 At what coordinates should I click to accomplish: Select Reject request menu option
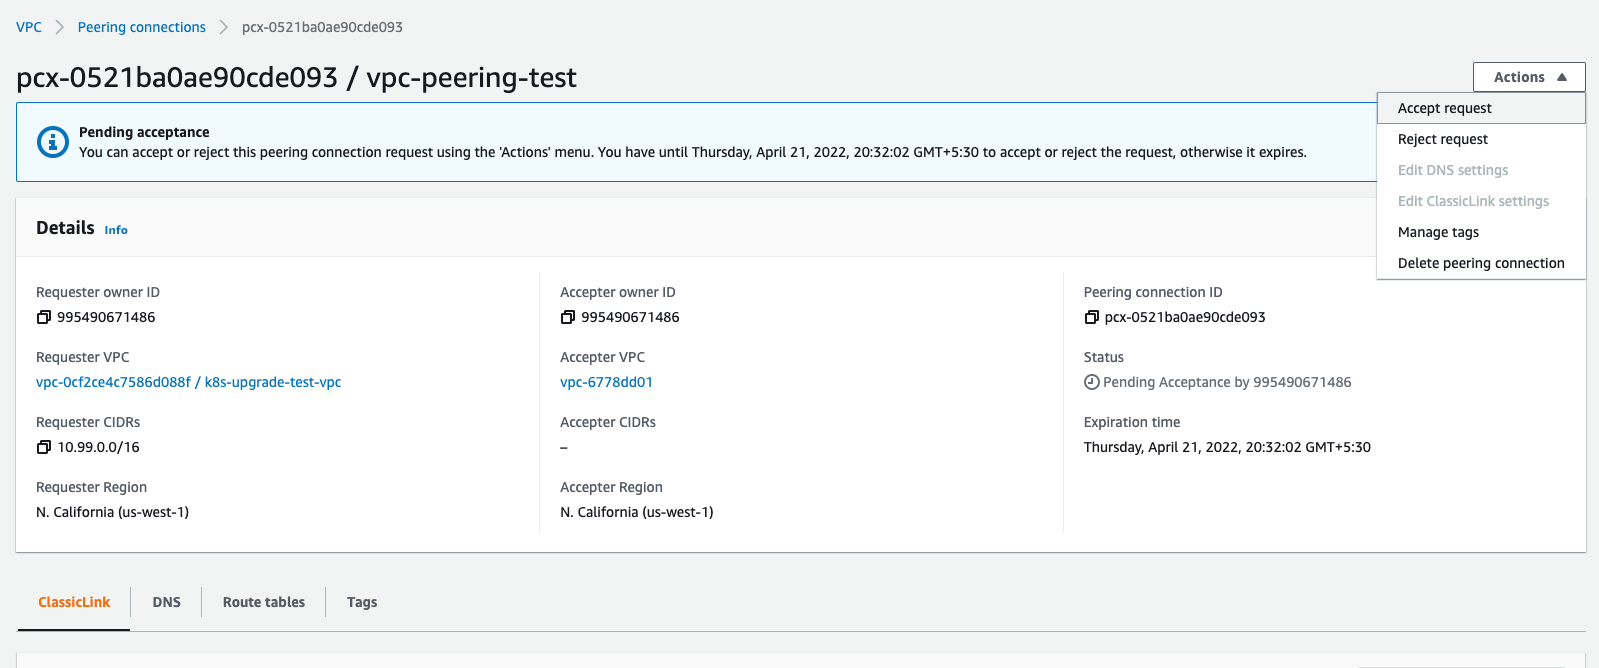tap(1442, 139)
